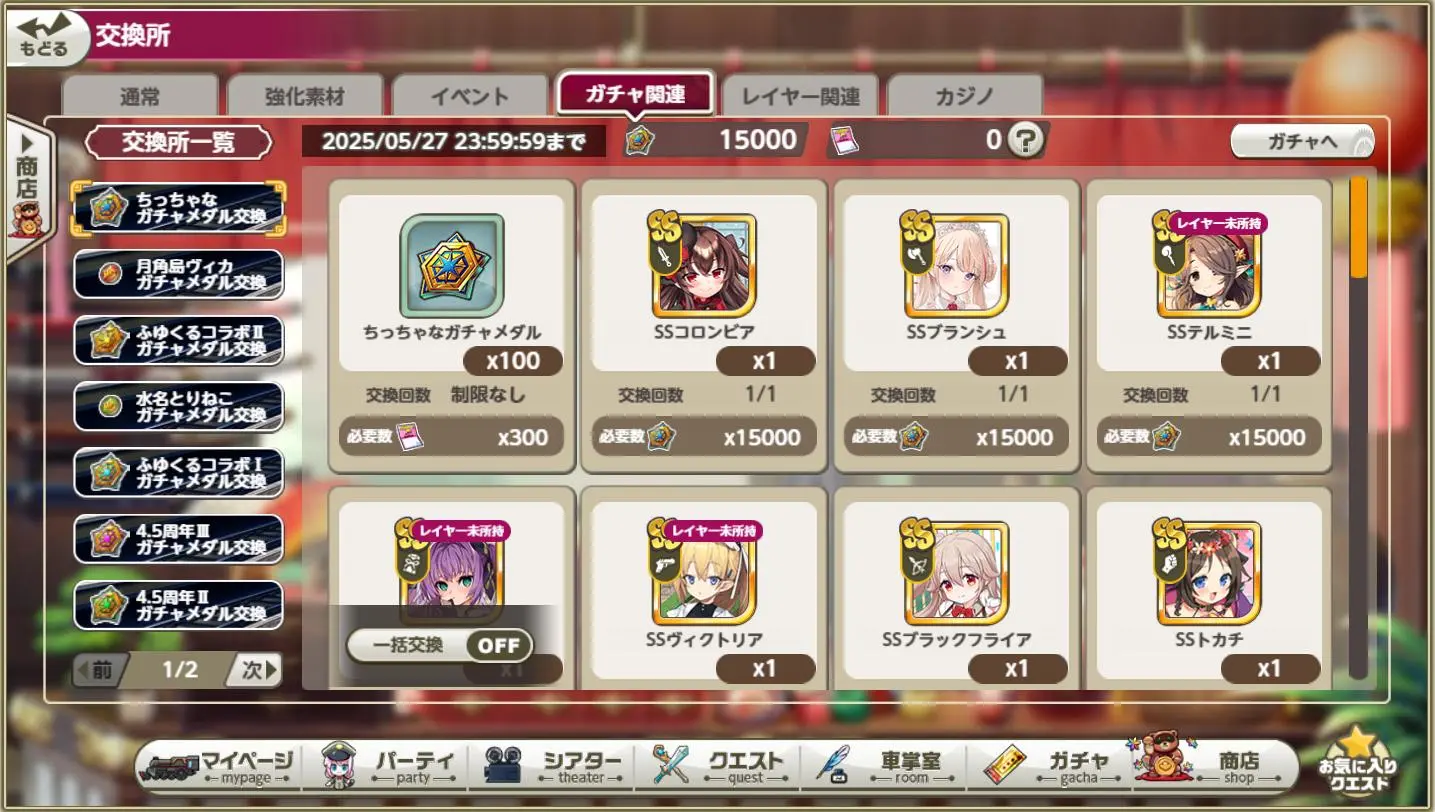Click the orange vertical scrollbar handle
The image size is (1435, 812).
pos(1358,227)
